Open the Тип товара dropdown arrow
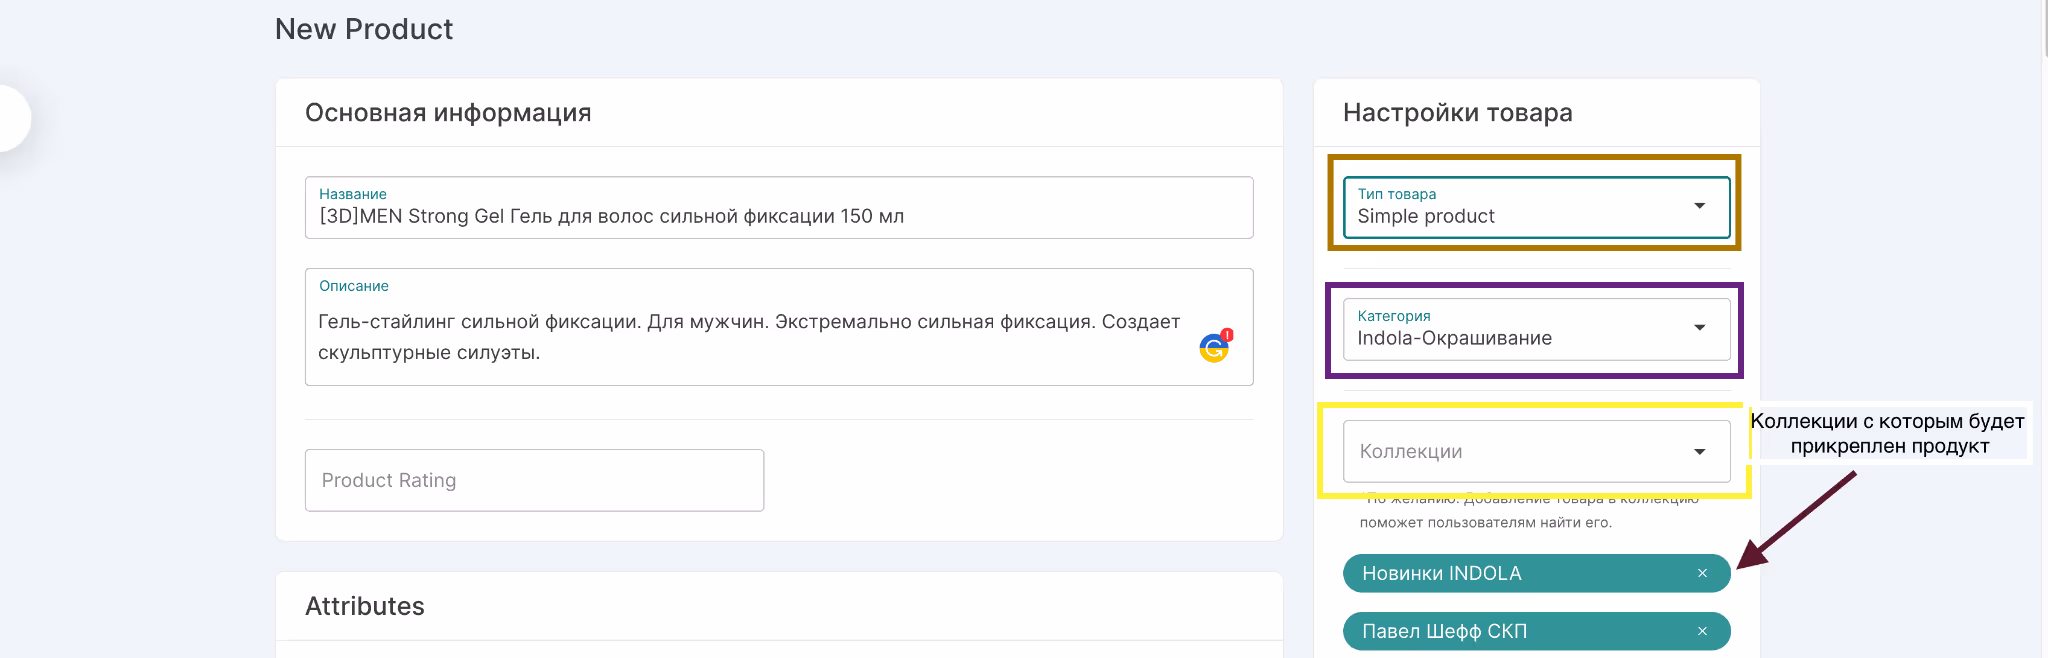This screenshot has height=658, width=2048. pyautogui.click(x=1699, y=206)
